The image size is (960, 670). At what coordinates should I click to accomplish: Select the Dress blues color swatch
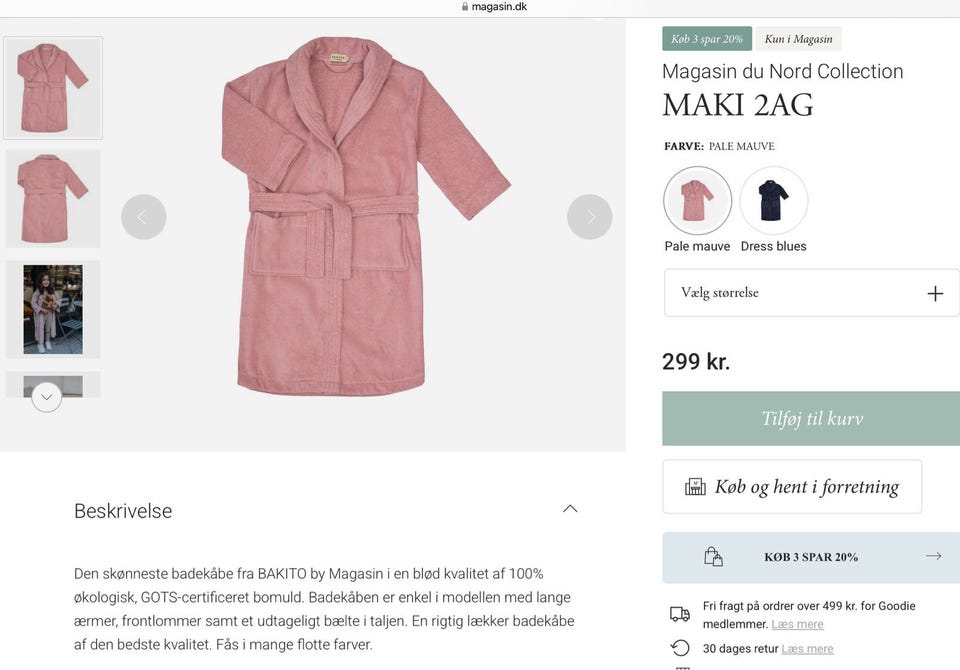774,201
